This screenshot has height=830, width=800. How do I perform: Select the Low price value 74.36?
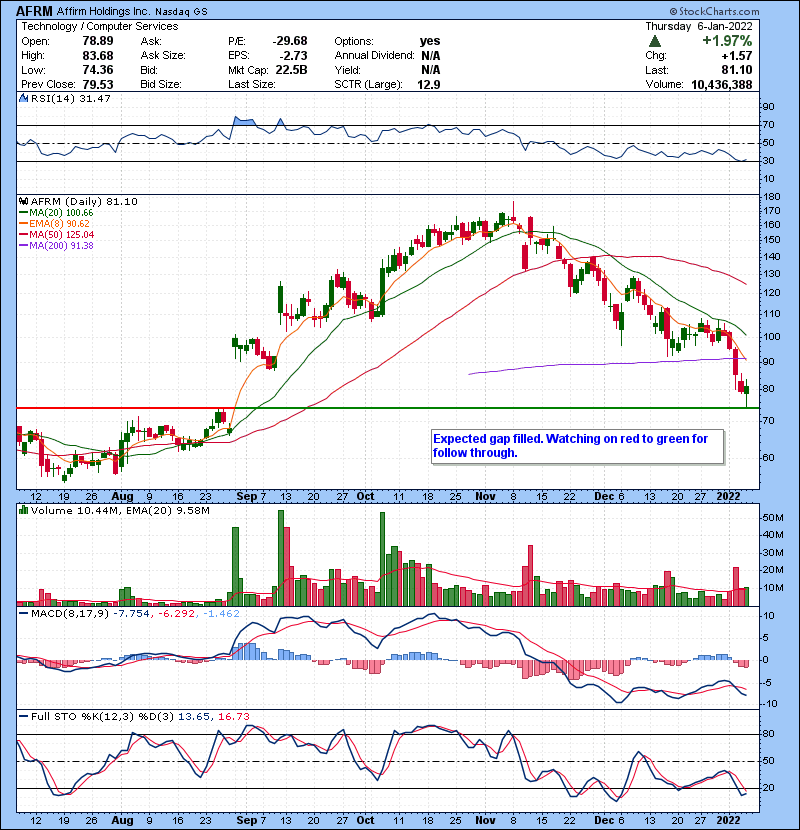98,70
